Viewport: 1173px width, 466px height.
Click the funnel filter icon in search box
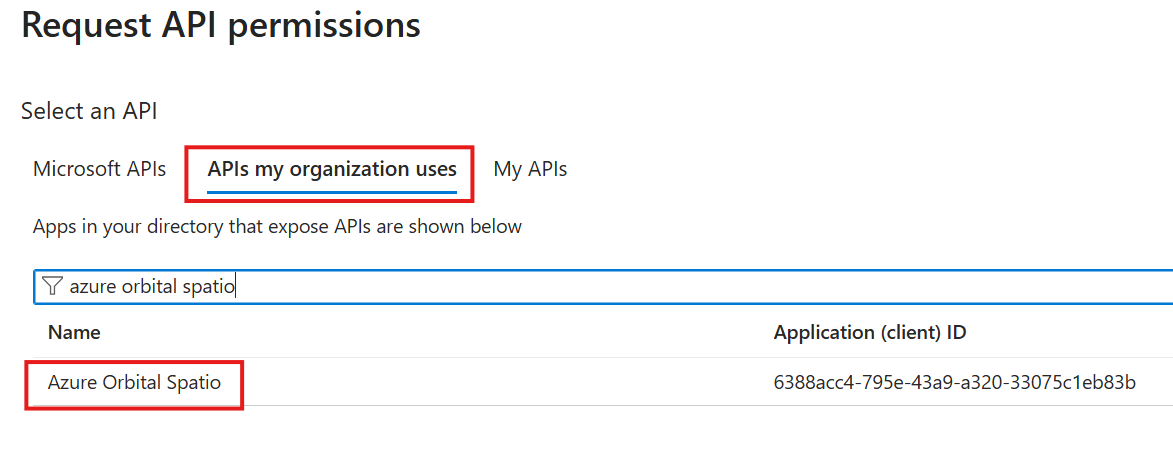pyautogui.click(x=52, y=286)
